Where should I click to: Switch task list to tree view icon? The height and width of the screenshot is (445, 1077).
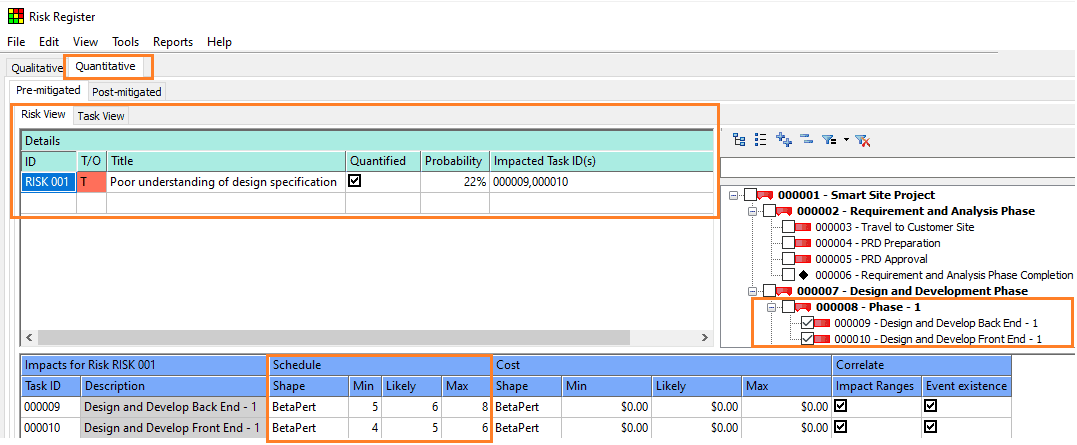[x=739, y=140]
